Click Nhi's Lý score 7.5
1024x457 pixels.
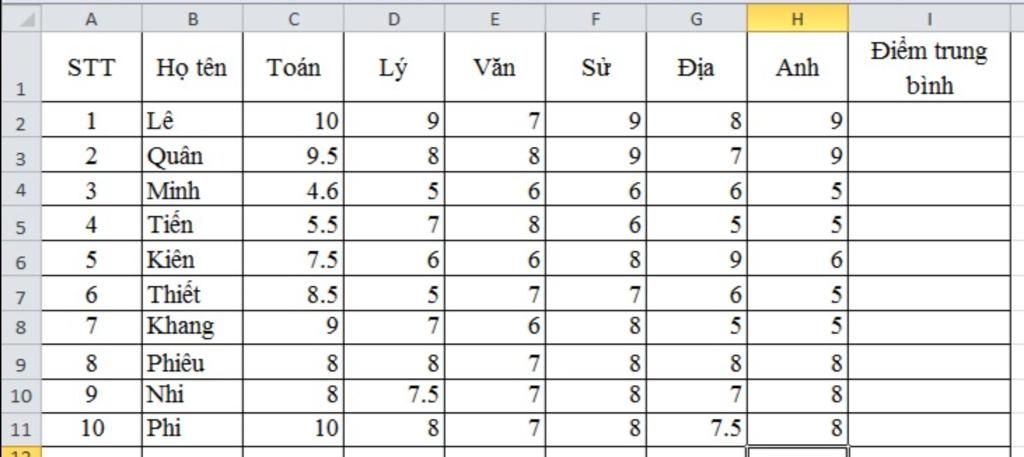(x=394, y=394)
